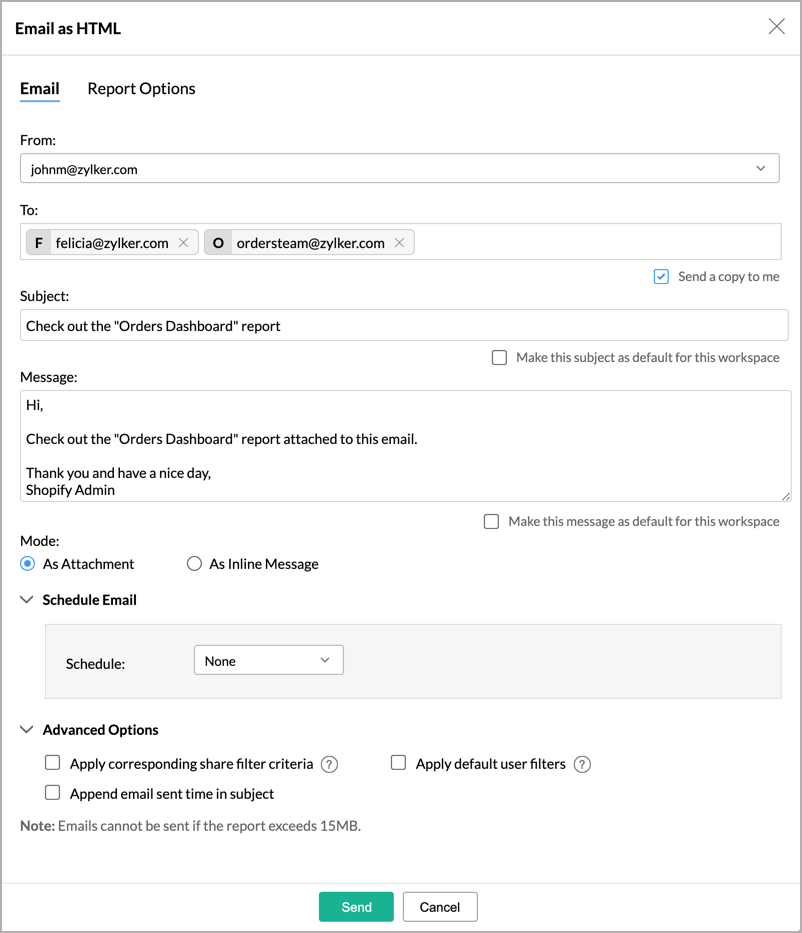Click the Subject input field
Viewport: 802px width, 933px height.
pos(400,324)
